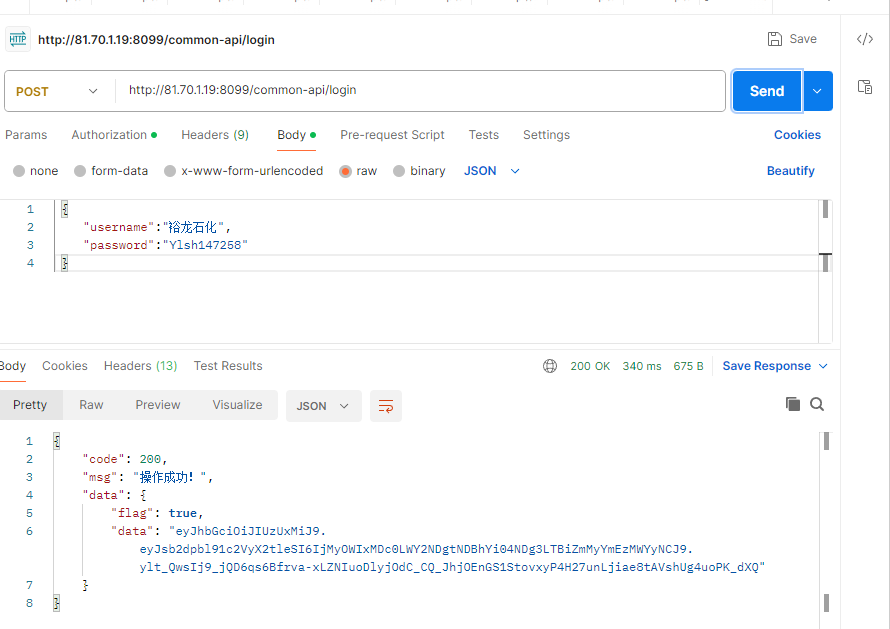Screen dimensions: 890x629
Task: Open the request info panel icon
Action: pyautogui.click(x=864, y=87)
